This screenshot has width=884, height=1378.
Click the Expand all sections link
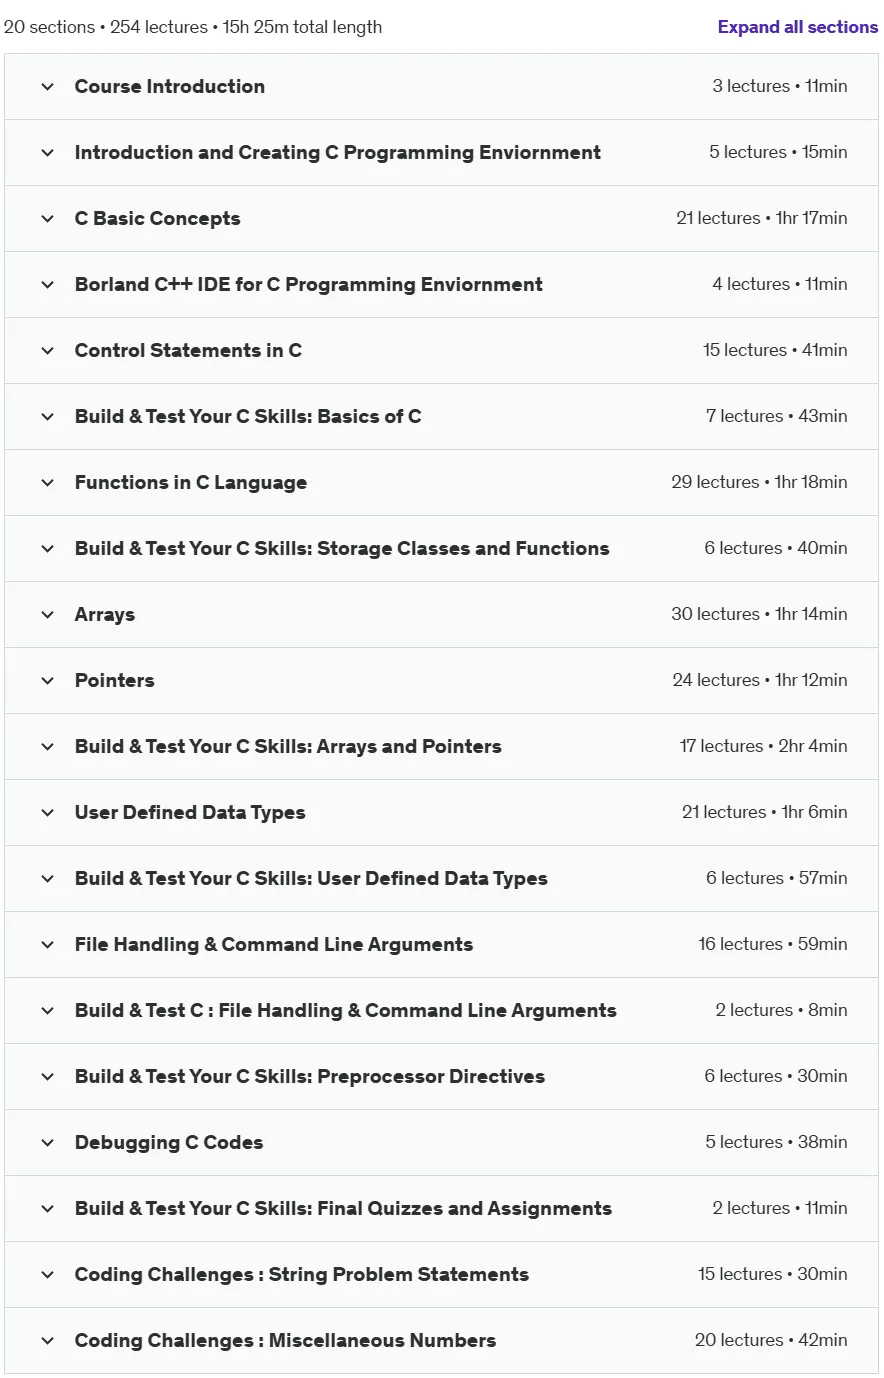click(x=797, y=27)
